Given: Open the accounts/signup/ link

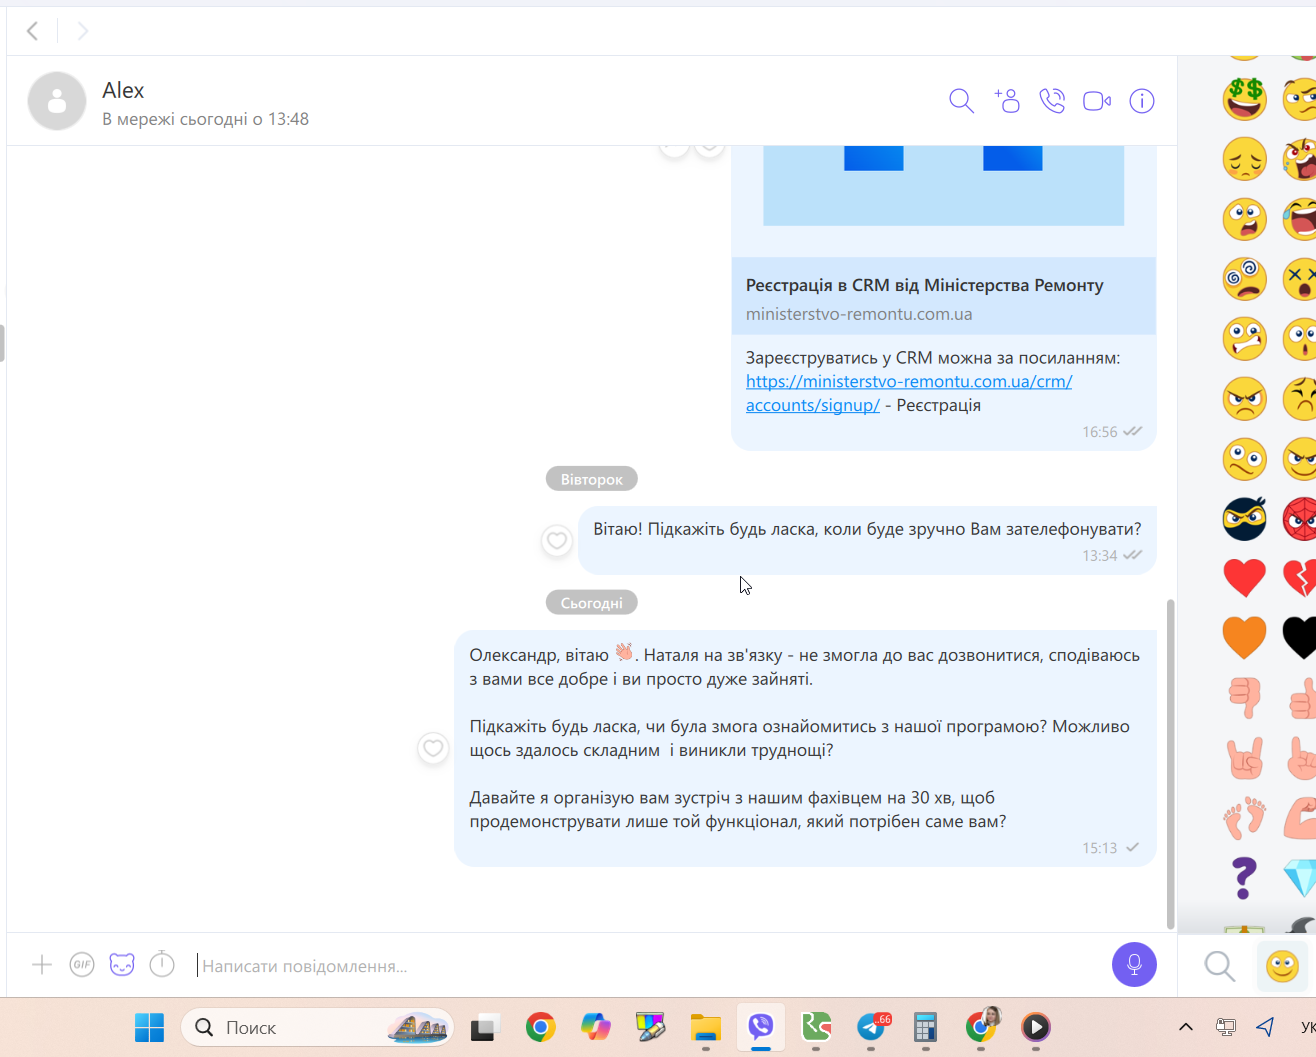Looking at the screenshot, I should click(813, 405).
